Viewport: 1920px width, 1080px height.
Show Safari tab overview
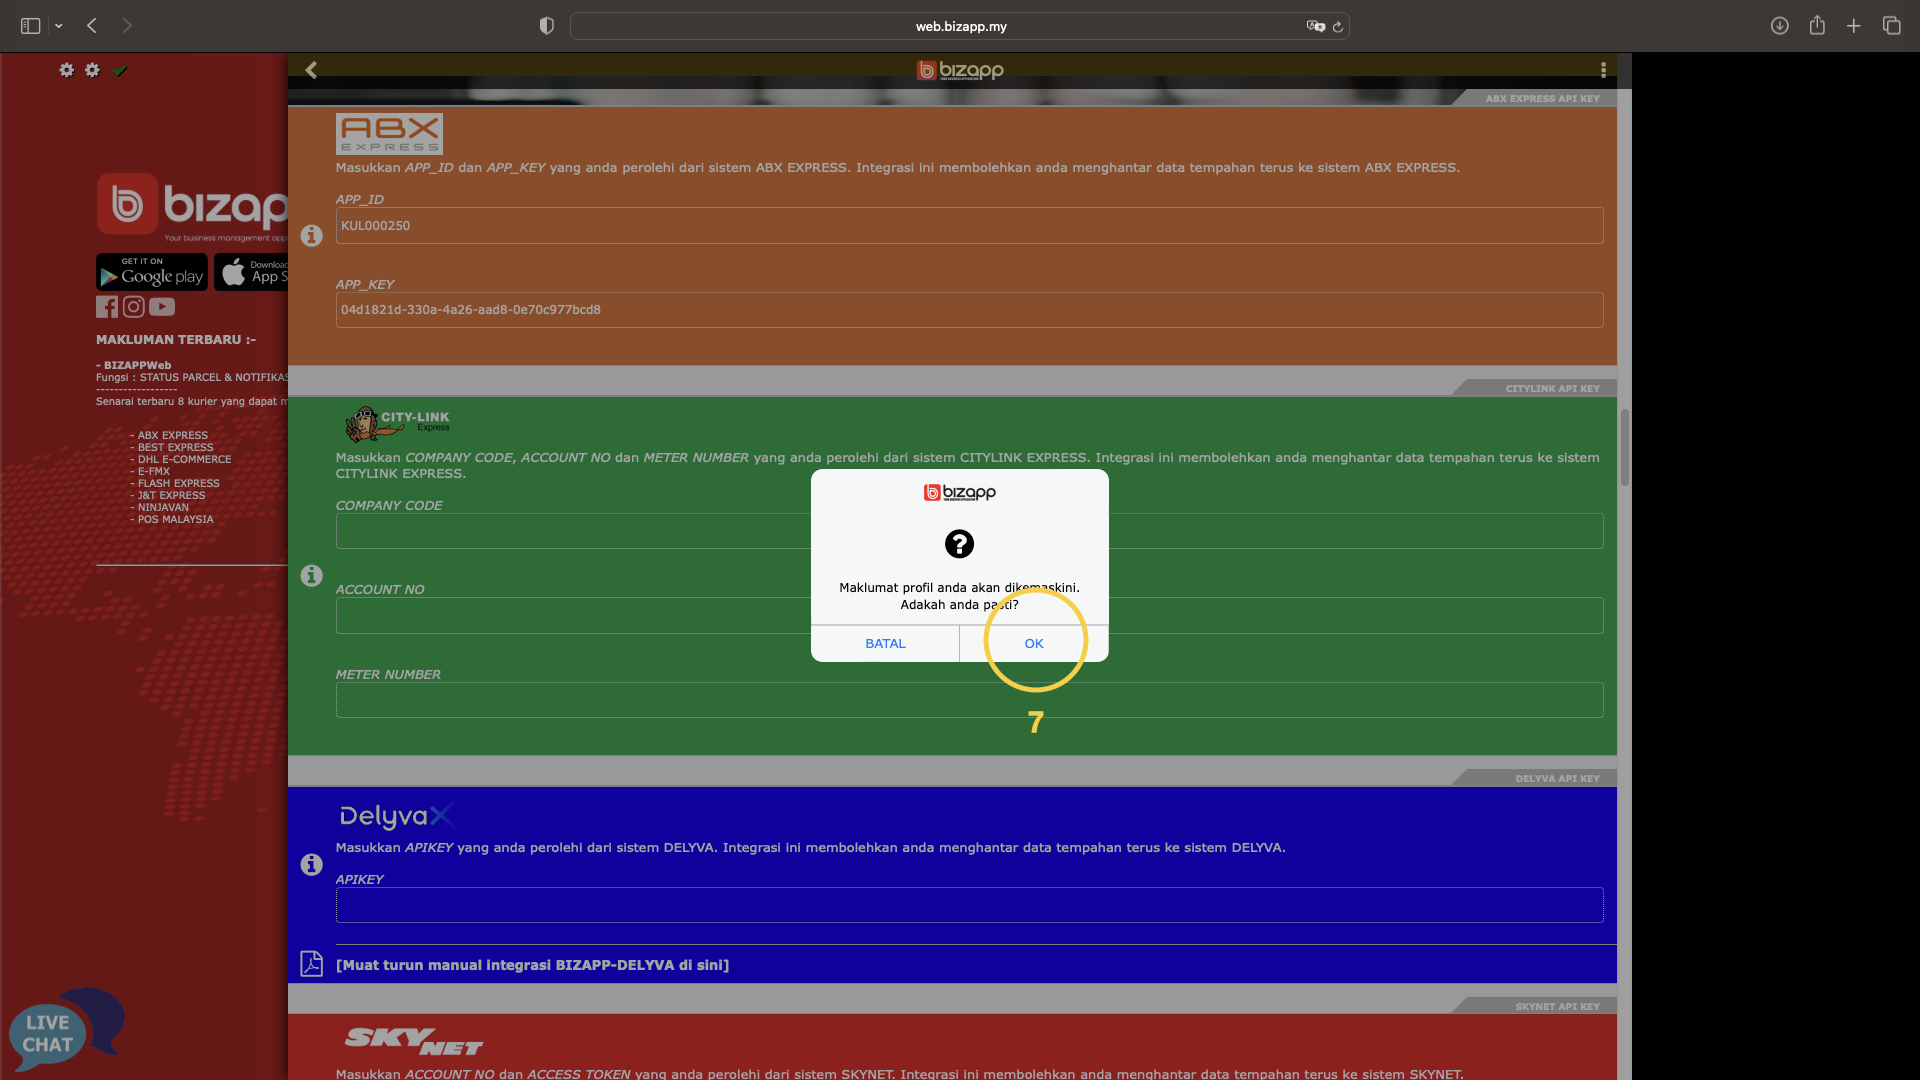tap(1892, 26)
